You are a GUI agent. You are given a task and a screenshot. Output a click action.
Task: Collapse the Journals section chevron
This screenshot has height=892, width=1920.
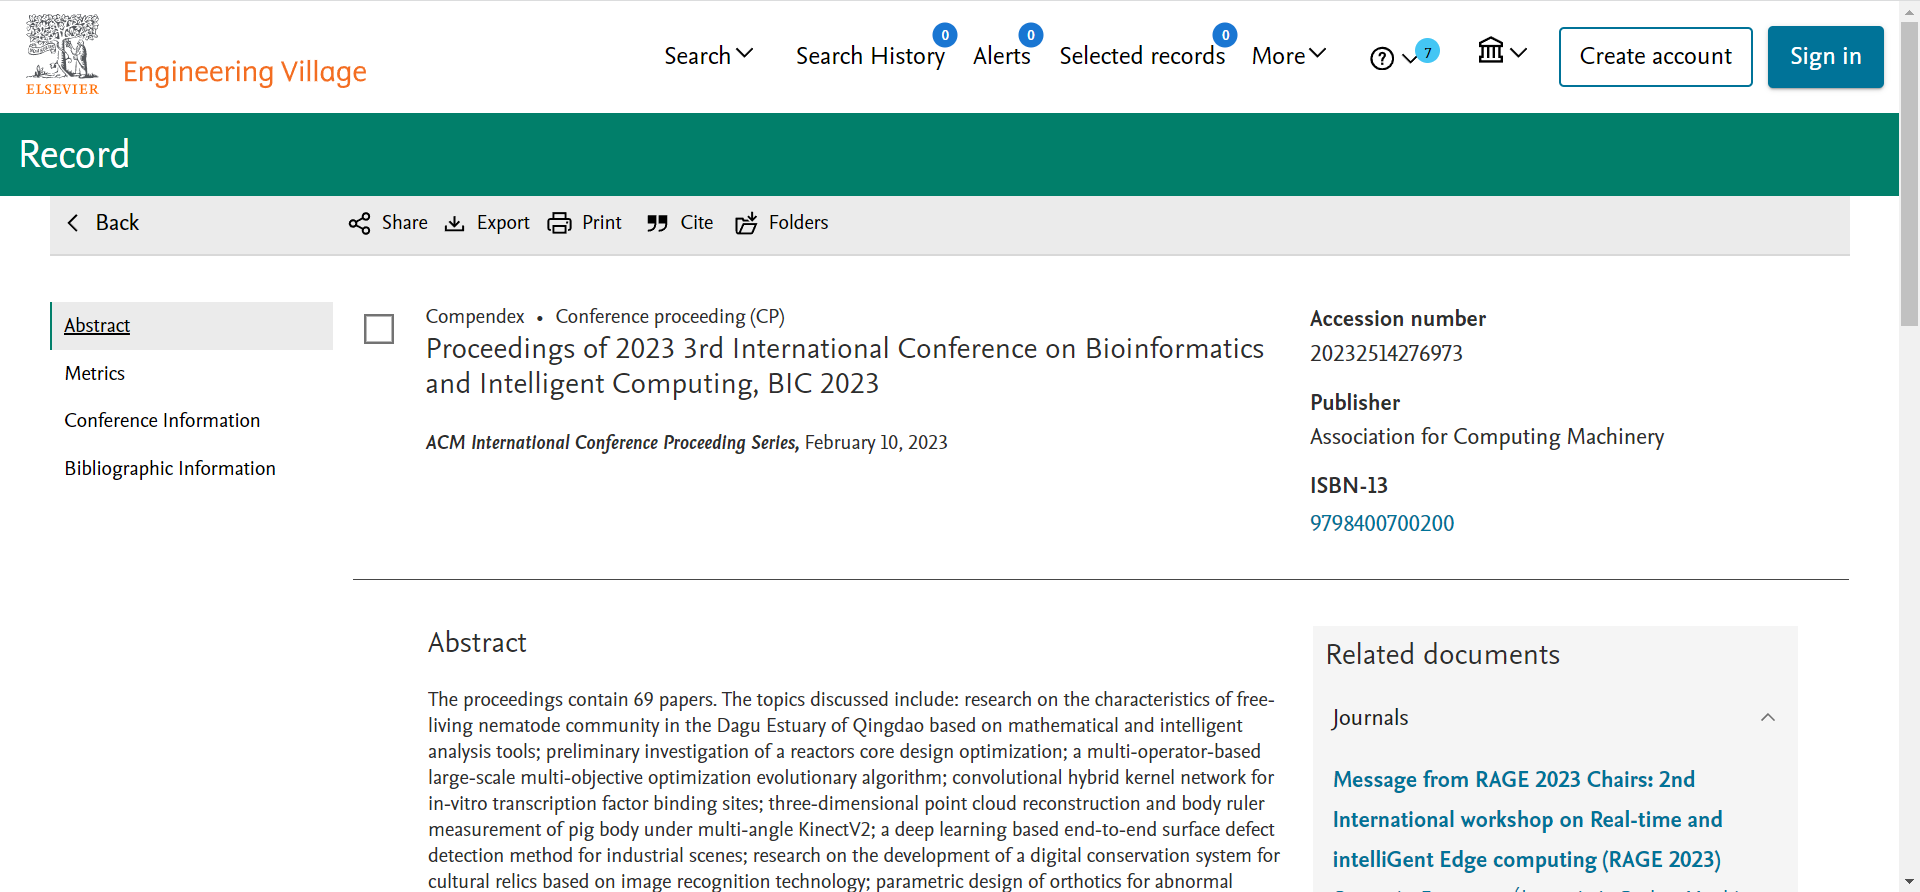click(x=1768, y=718)
